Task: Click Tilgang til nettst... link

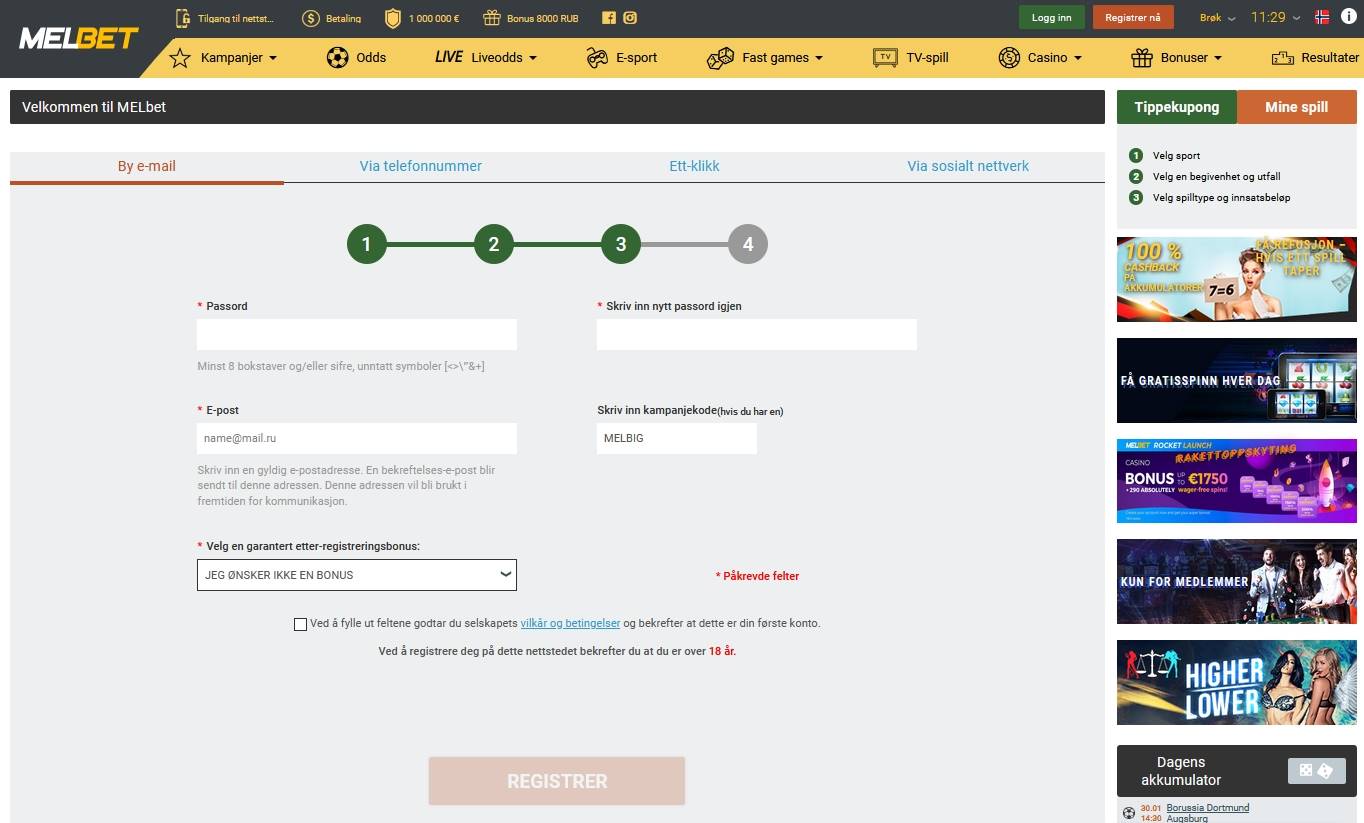Action: coord(236,19)
